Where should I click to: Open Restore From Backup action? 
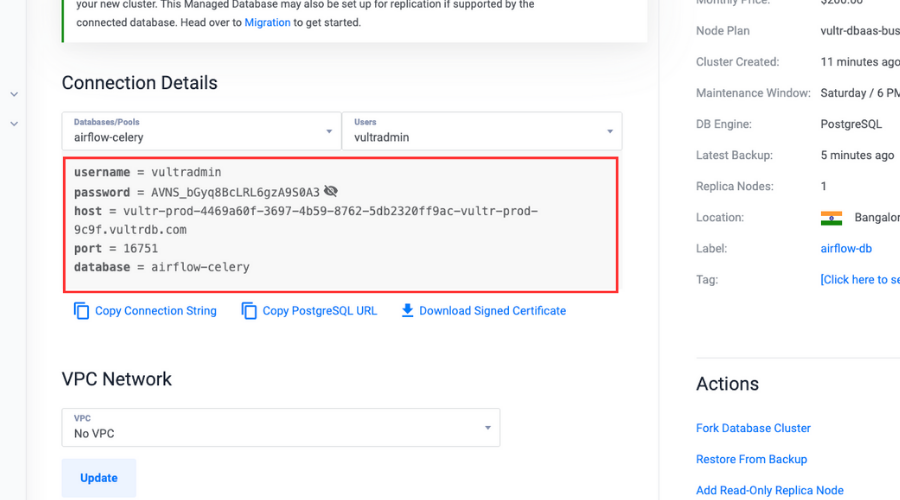coord(751,459)
